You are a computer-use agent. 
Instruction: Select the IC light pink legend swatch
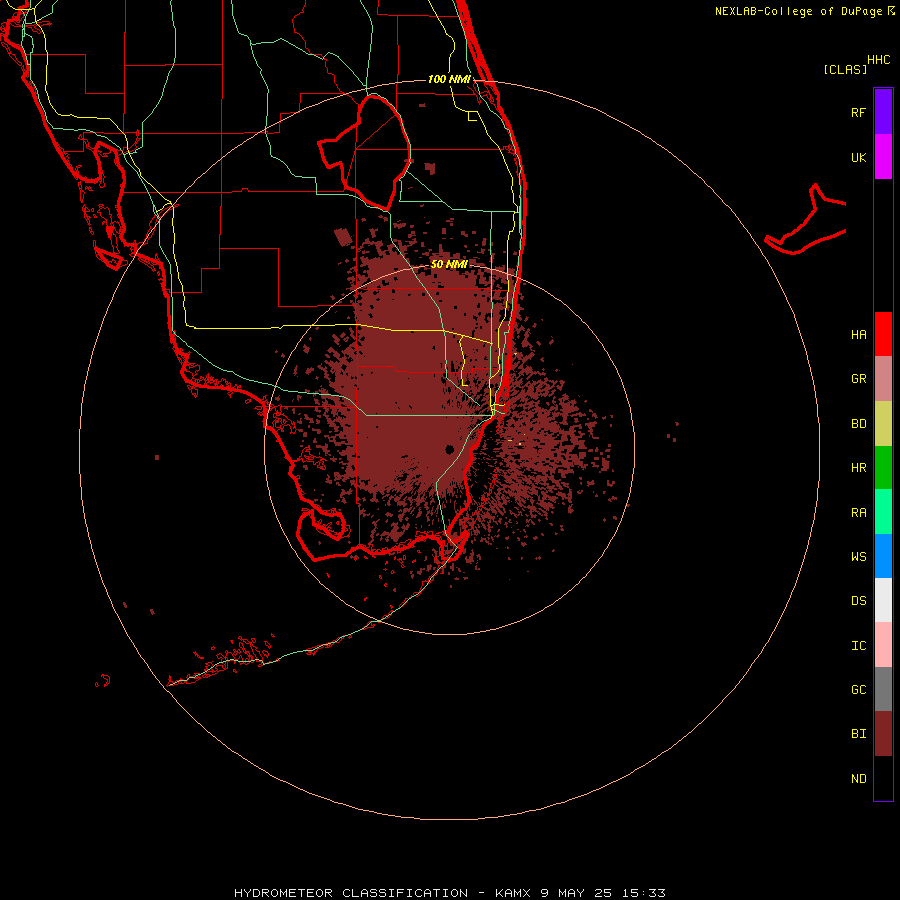(x=883, y=645)
